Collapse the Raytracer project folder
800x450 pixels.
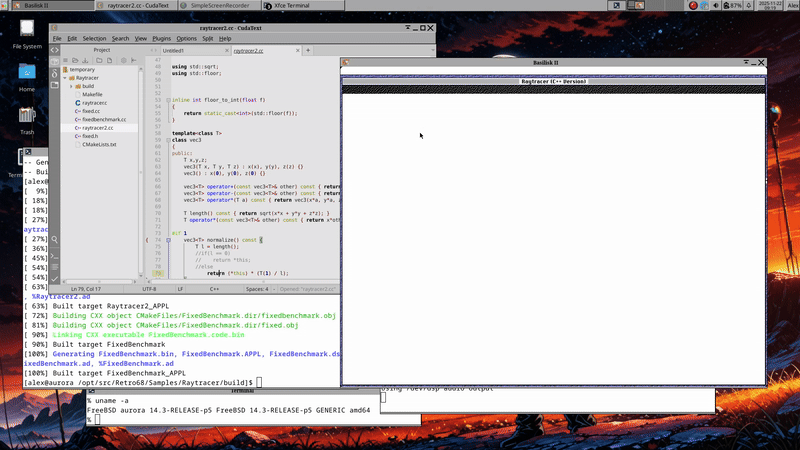(x=65, y=78)
